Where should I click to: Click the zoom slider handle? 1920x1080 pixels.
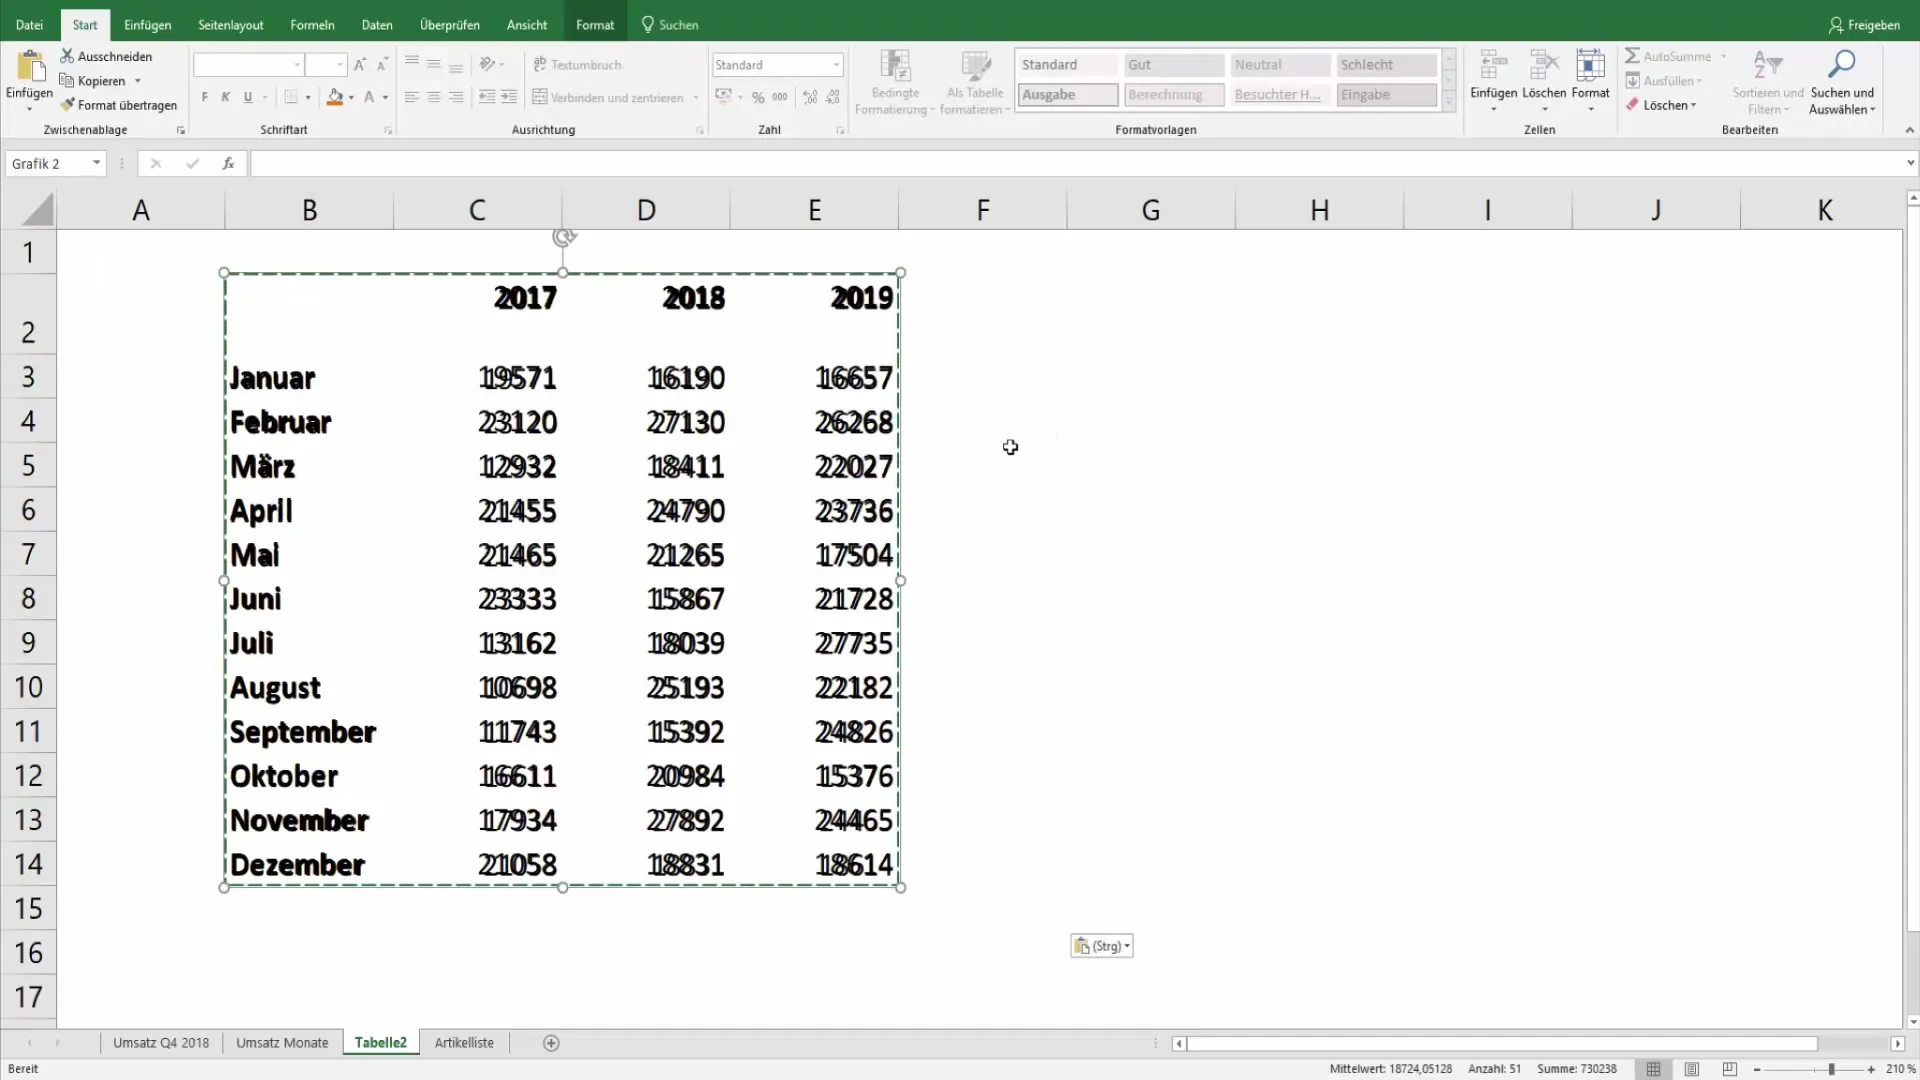tap(1831, 1069)
